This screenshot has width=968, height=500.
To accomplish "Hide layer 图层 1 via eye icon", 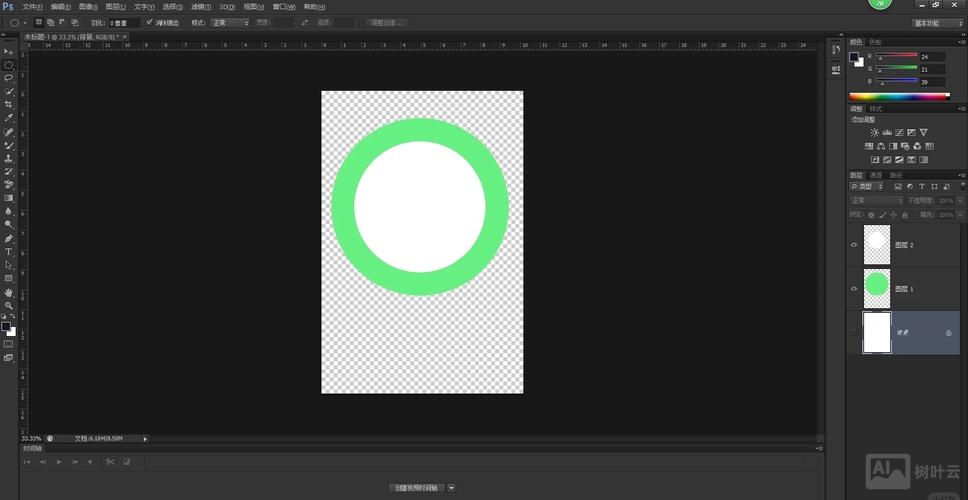I will coord(854,289).
